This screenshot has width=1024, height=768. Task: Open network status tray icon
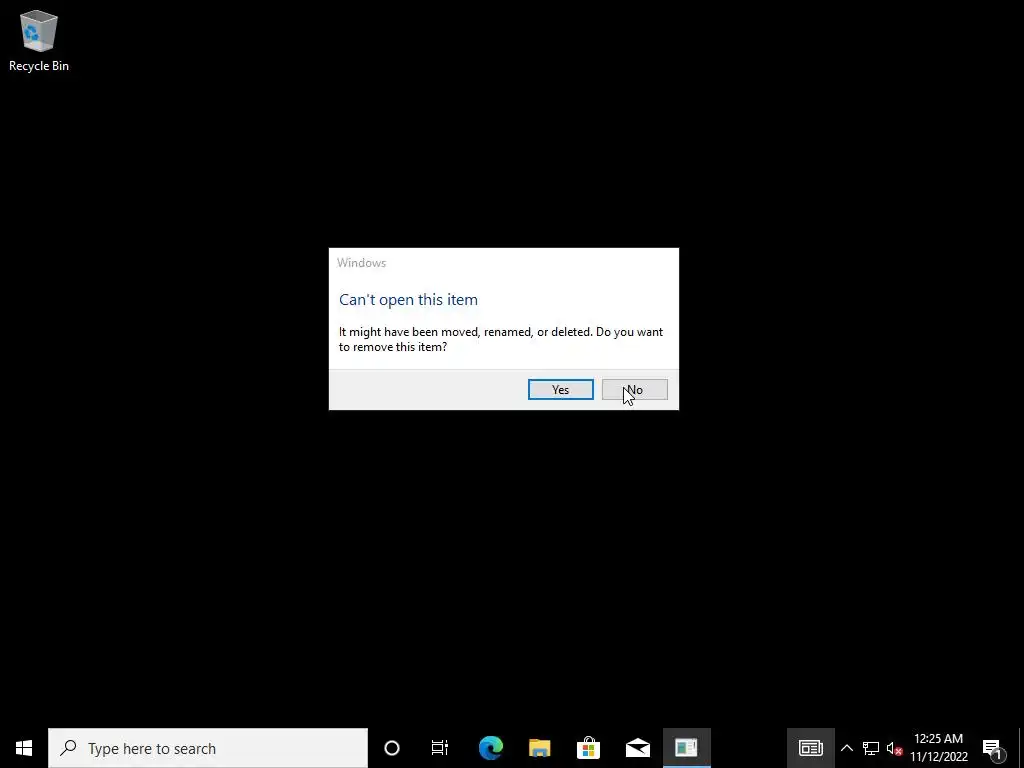(x=871, y=748)
